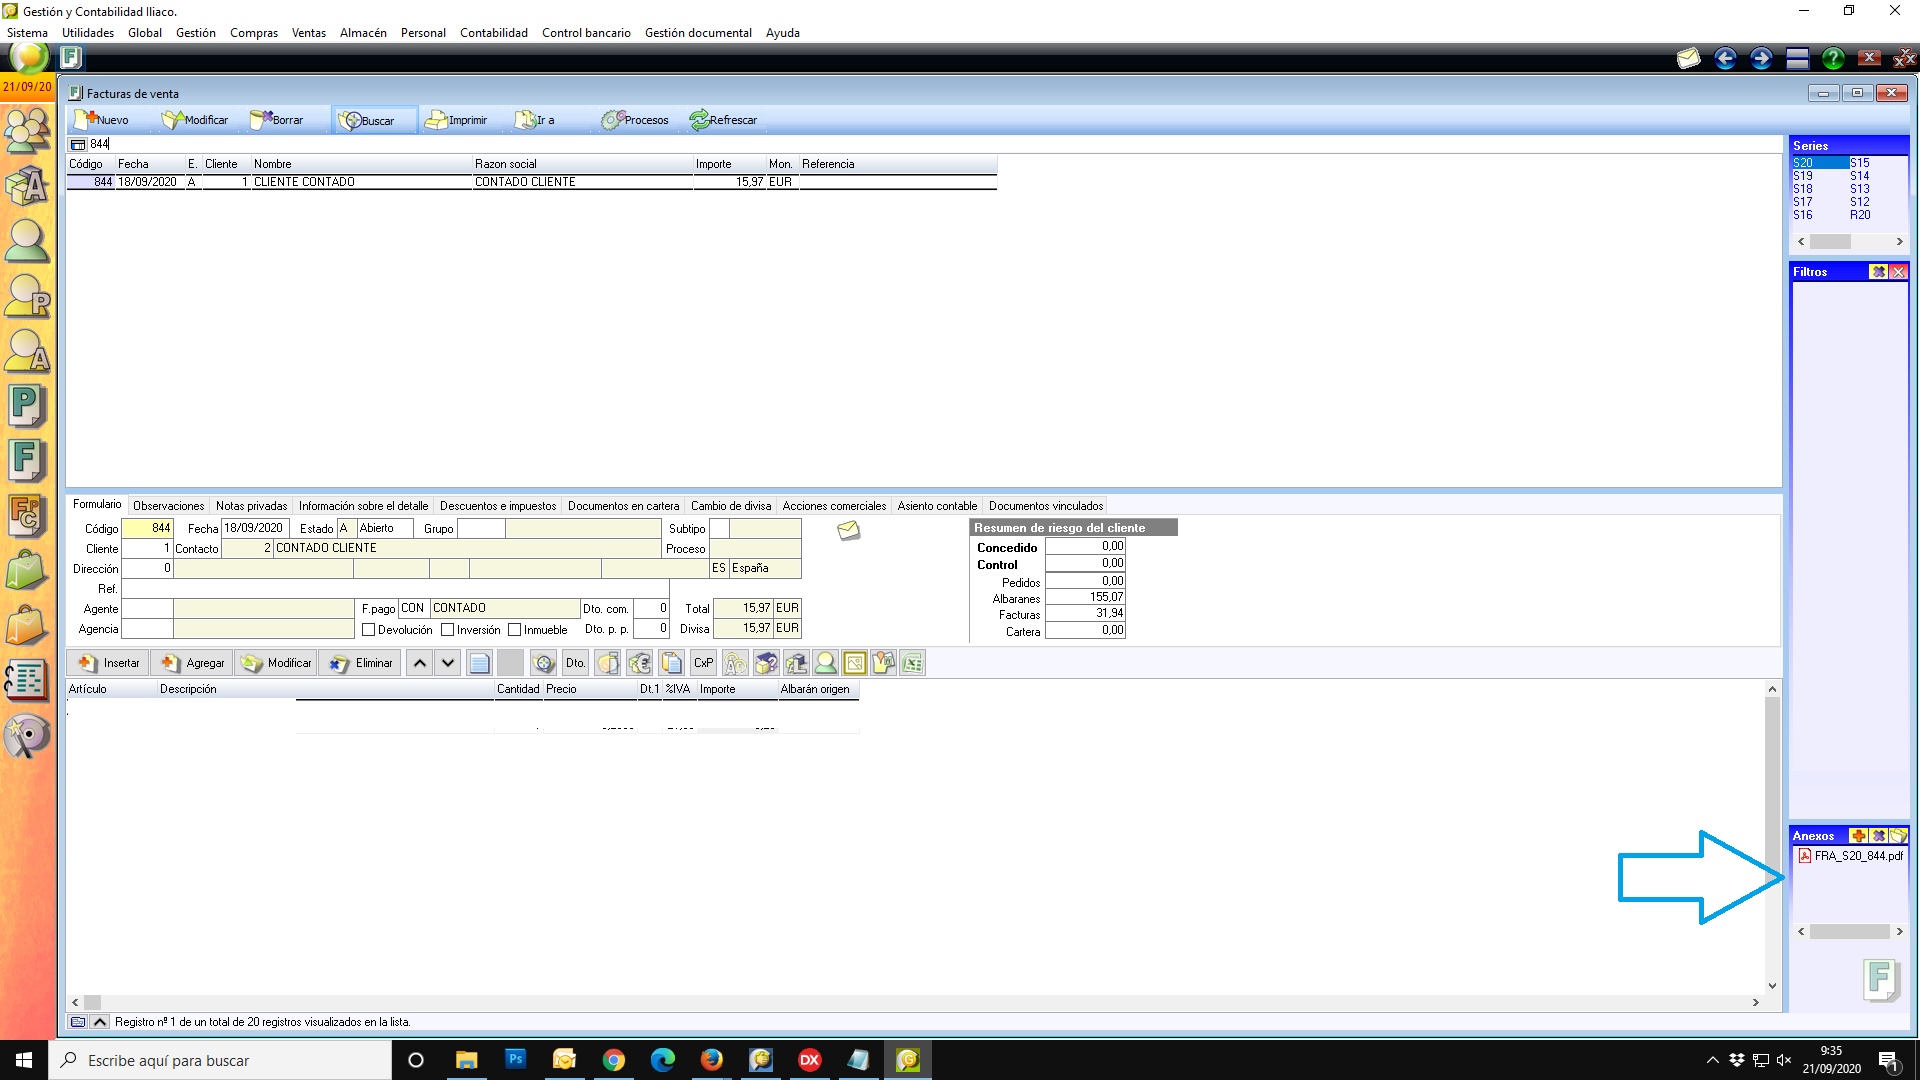Click the Eliminar line button
Image resolution: width=1920 pixels, height=1080 pixels.
coord(360,663)
